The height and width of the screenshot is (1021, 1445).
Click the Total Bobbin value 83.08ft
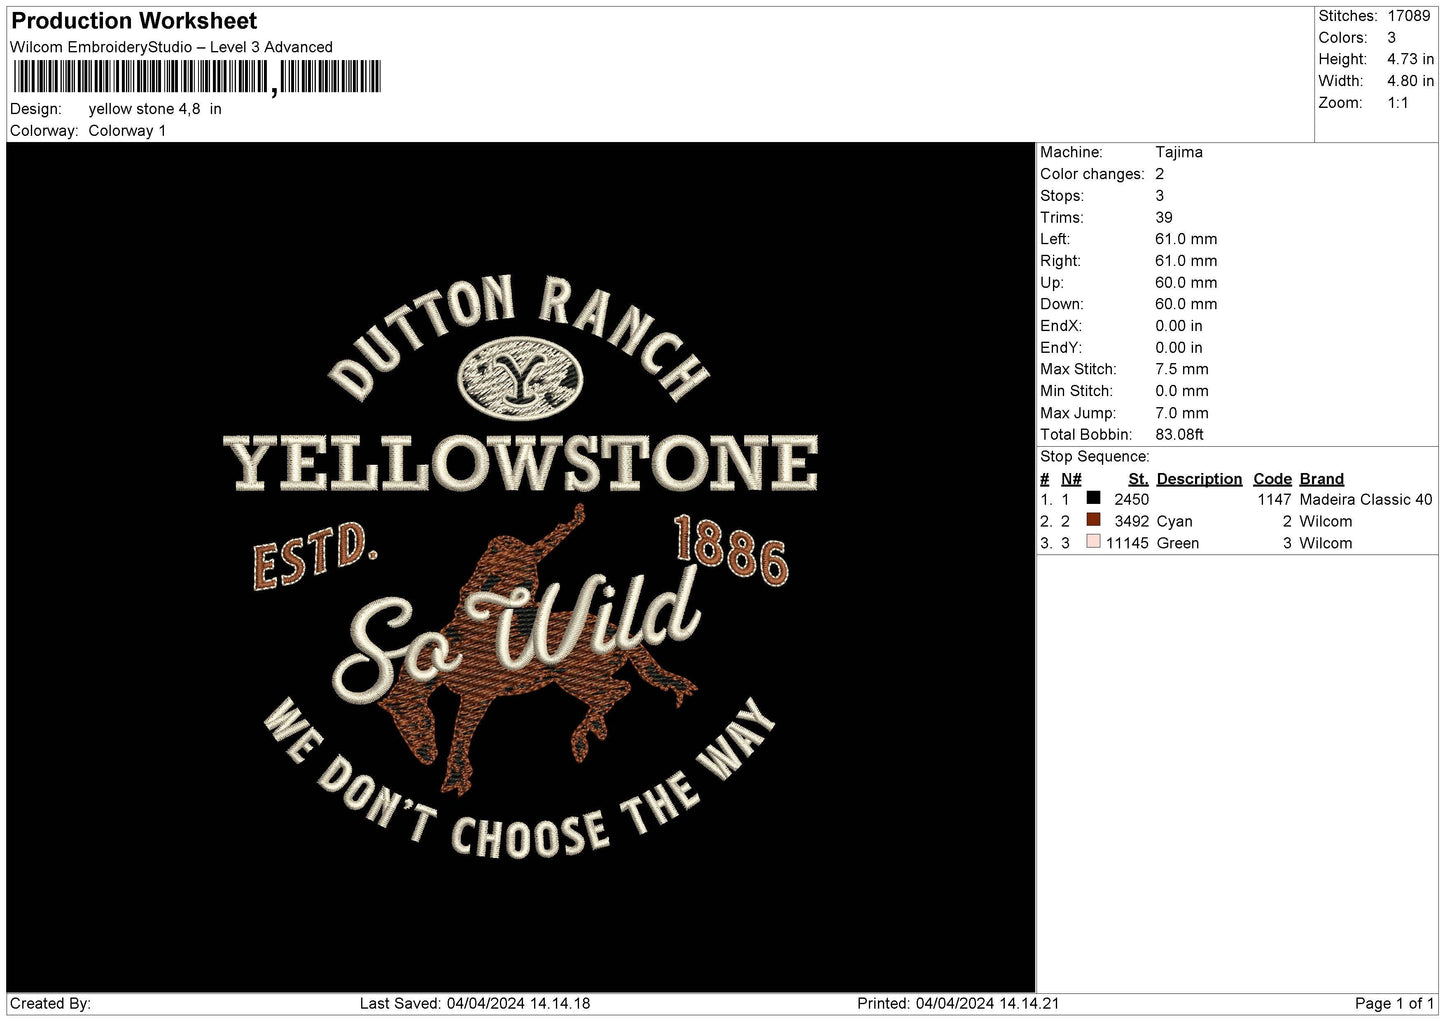point(1180,435)
